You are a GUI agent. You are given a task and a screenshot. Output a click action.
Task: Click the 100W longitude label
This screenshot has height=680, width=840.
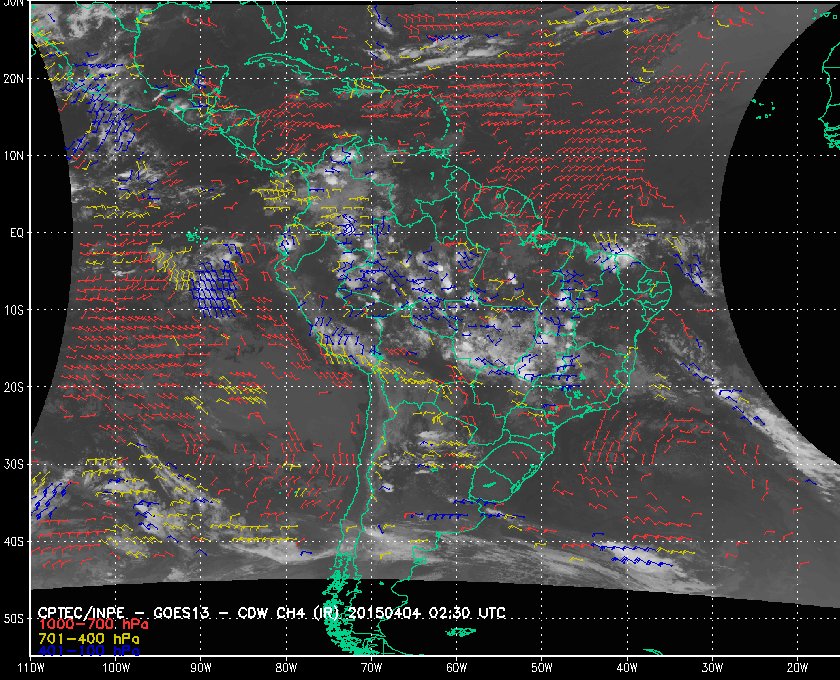pyautogui.click(x=115, y=667)
